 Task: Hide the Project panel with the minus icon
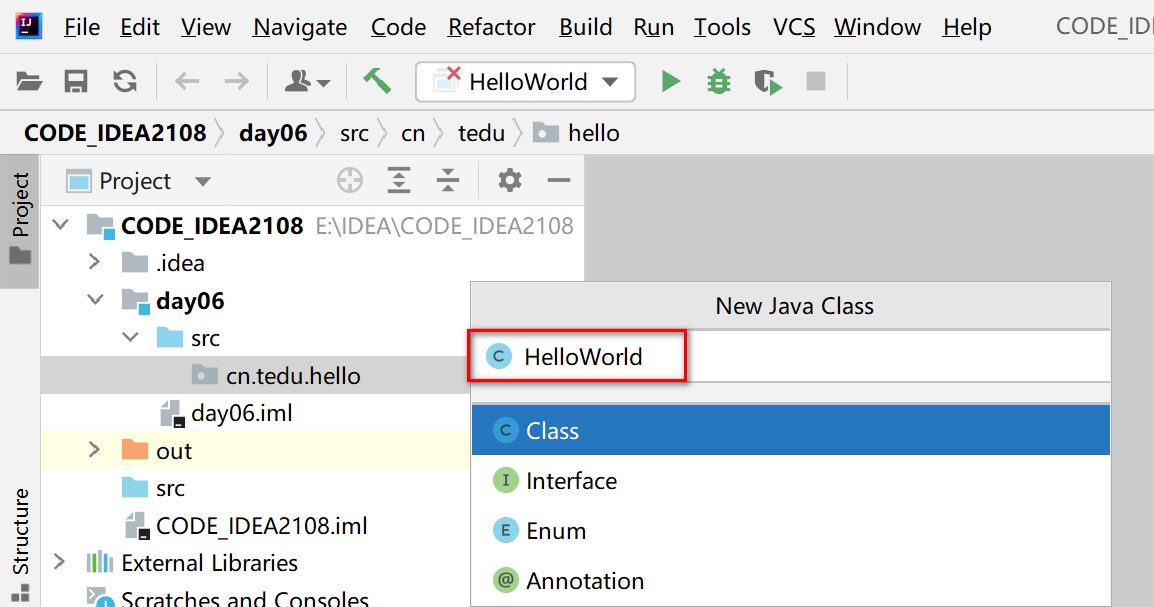(558, 180)
